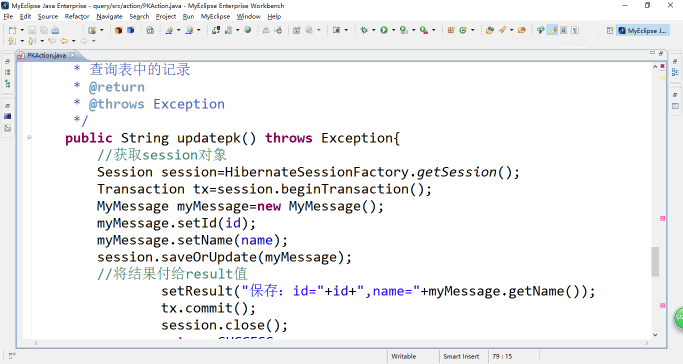Open the Refactor menu
The width and height of the screenshot is (683, 364).
coord(77,17)
